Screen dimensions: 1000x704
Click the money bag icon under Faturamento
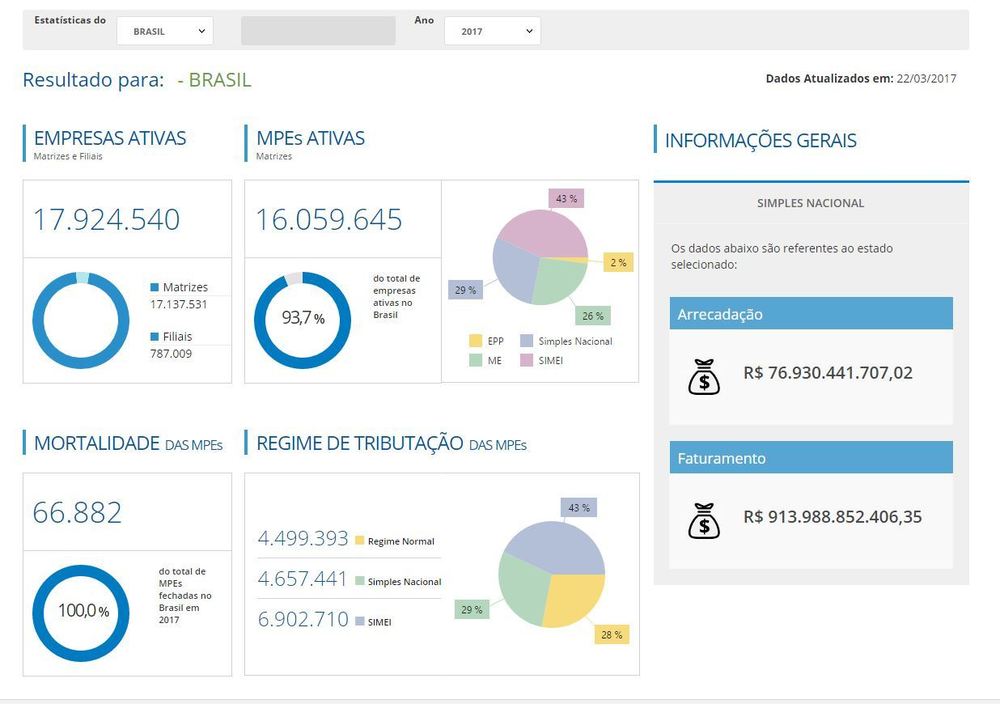(704, 519)
